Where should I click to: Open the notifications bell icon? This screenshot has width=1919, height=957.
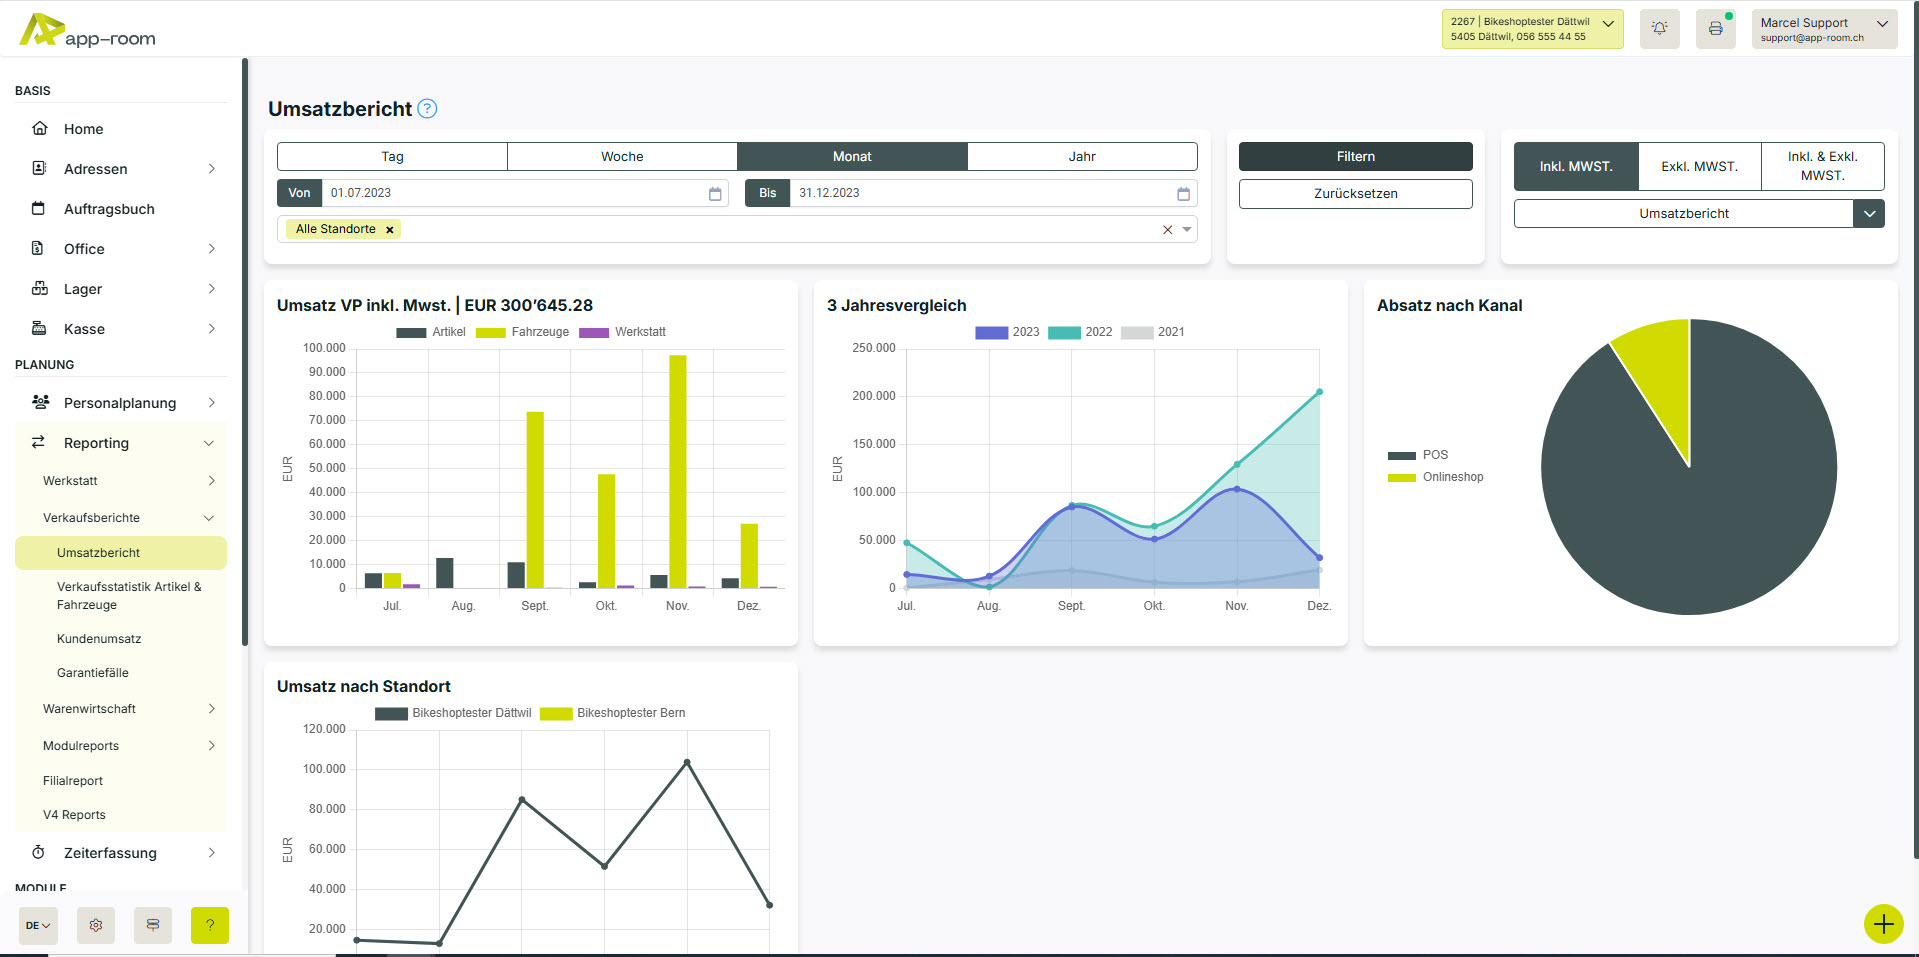(1659, 29)
